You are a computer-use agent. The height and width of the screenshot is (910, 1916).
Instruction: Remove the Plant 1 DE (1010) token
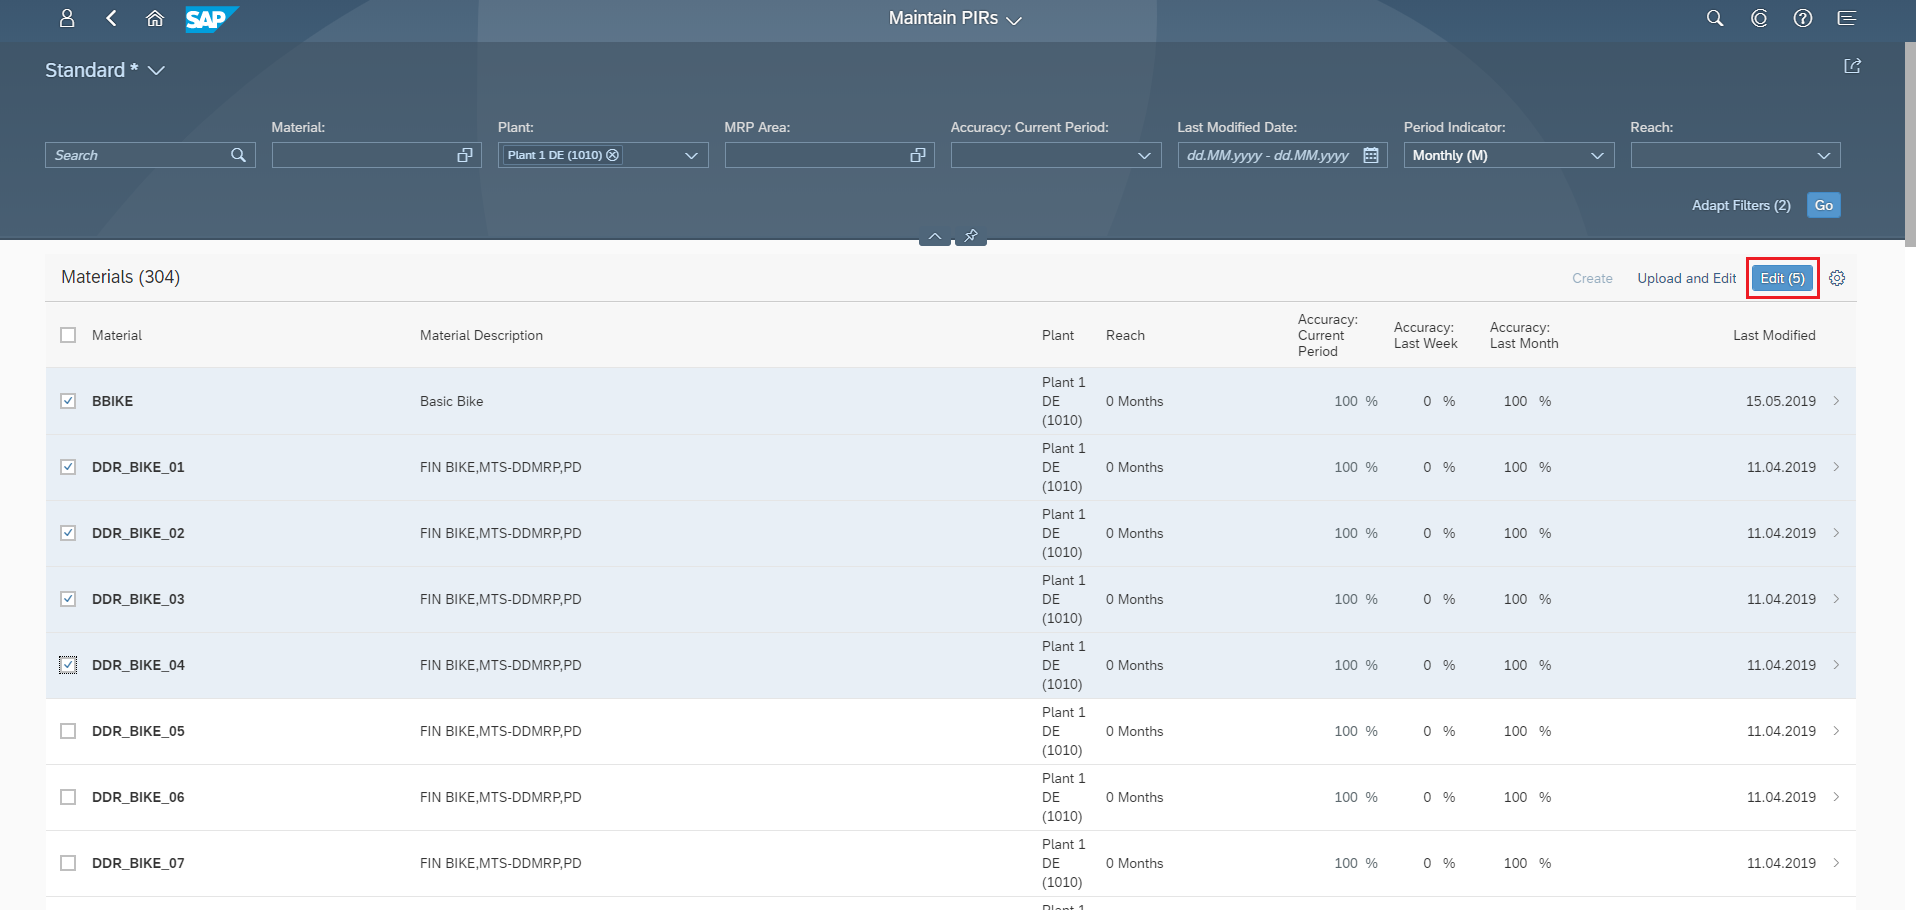pos(612,155)
